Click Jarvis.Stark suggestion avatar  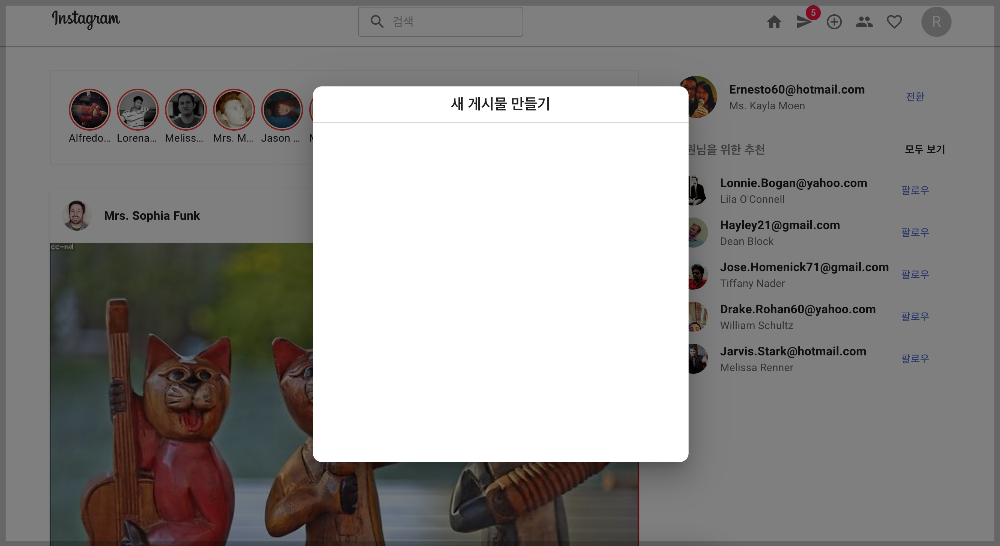(x=698, y=359)
